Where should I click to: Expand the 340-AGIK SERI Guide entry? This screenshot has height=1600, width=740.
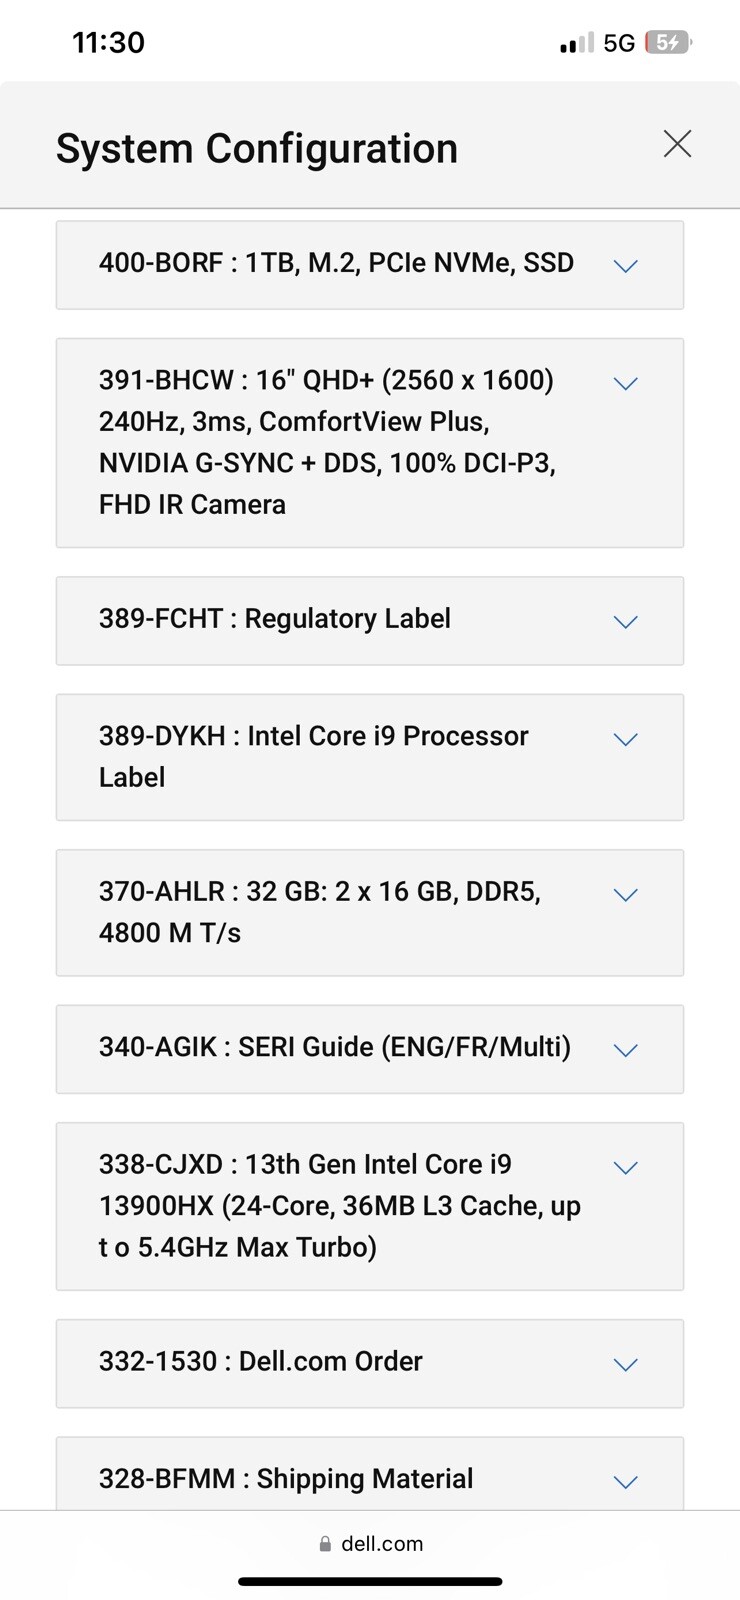tap(625, 1050)
